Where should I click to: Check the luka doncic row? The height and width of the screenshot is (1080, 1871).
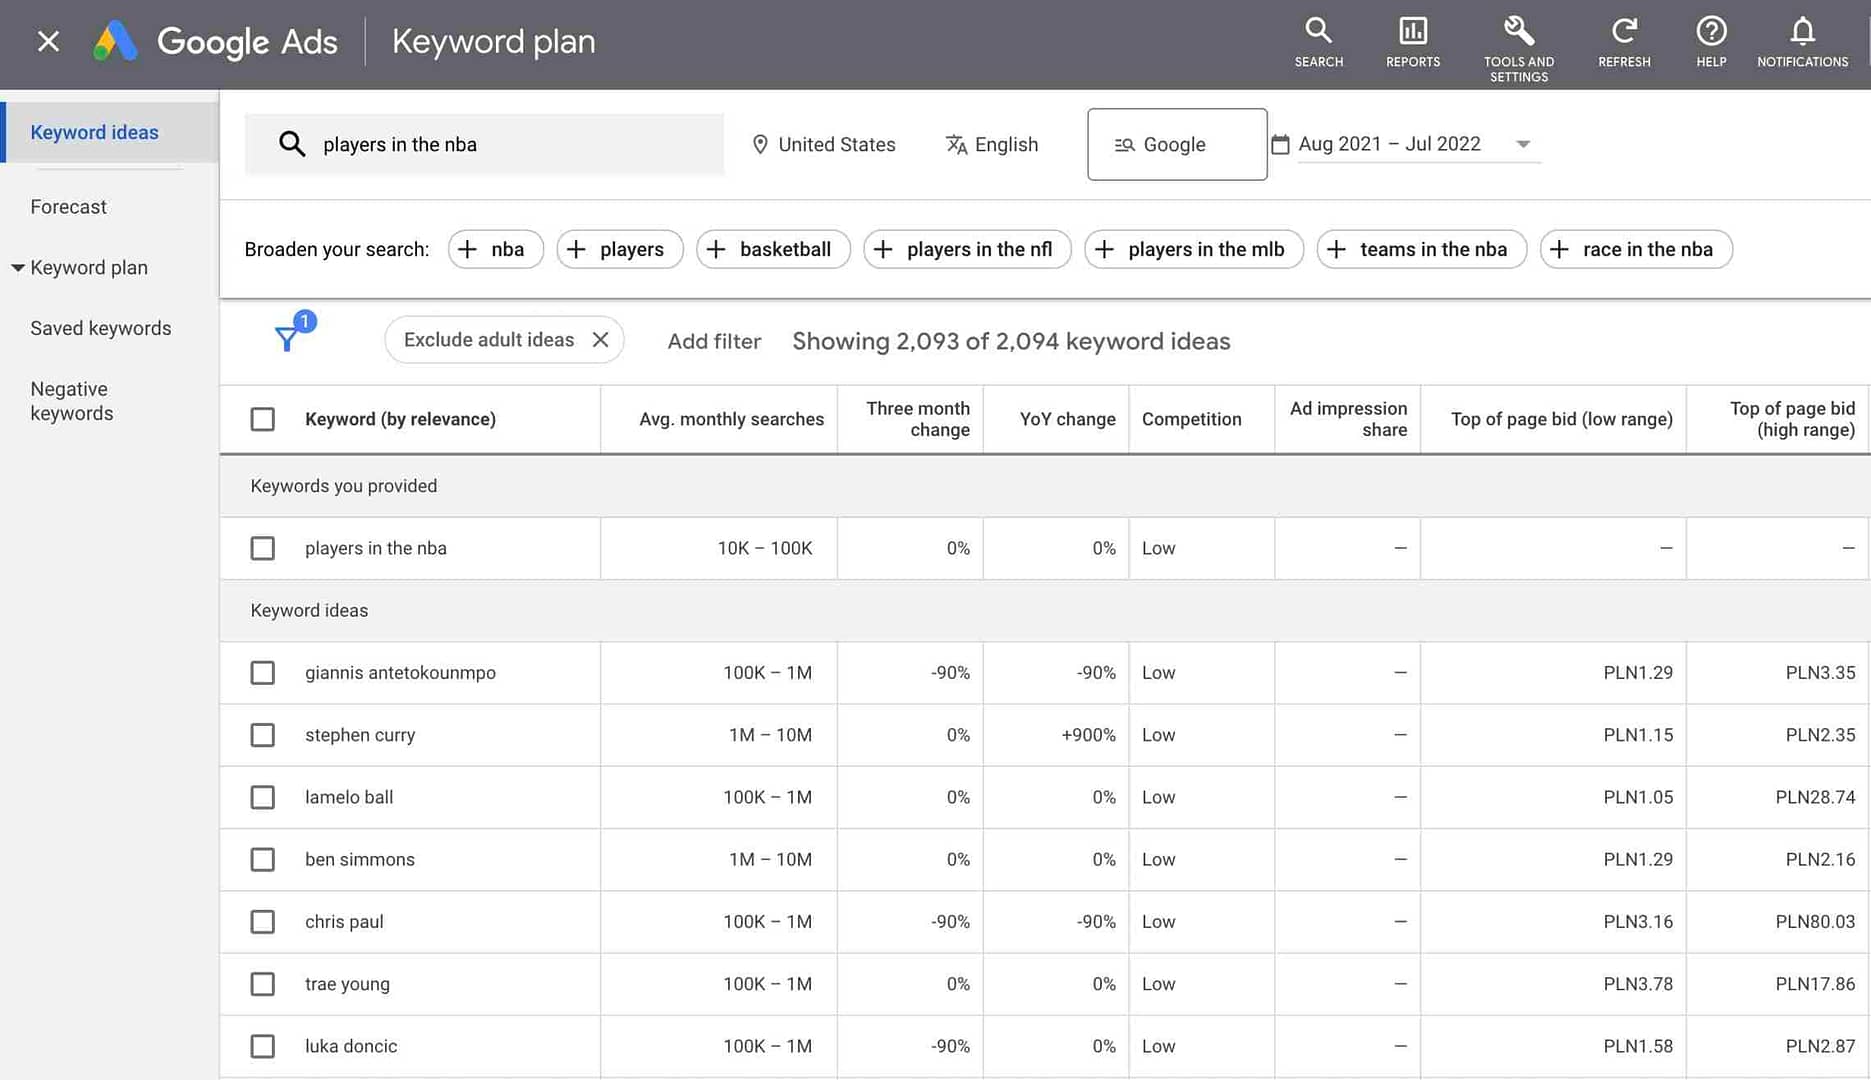(x=262, y=1046)
